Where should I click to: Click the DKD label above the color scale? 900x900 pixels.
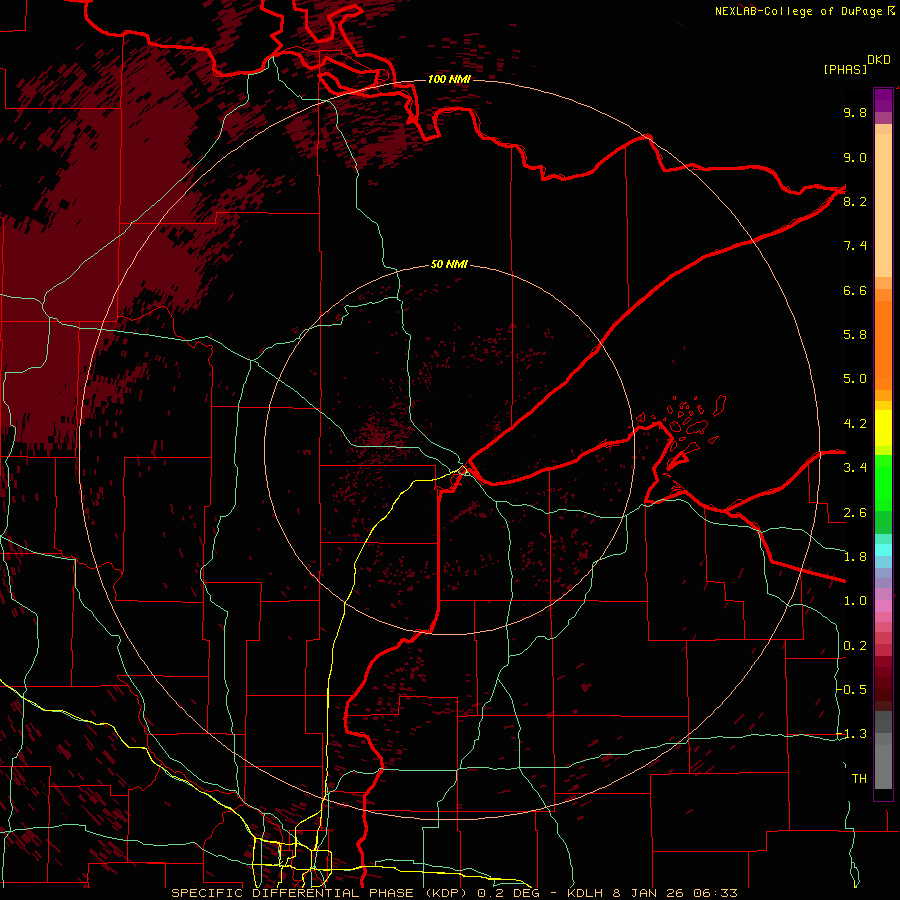pyautogui.click(x=879, y=60)
